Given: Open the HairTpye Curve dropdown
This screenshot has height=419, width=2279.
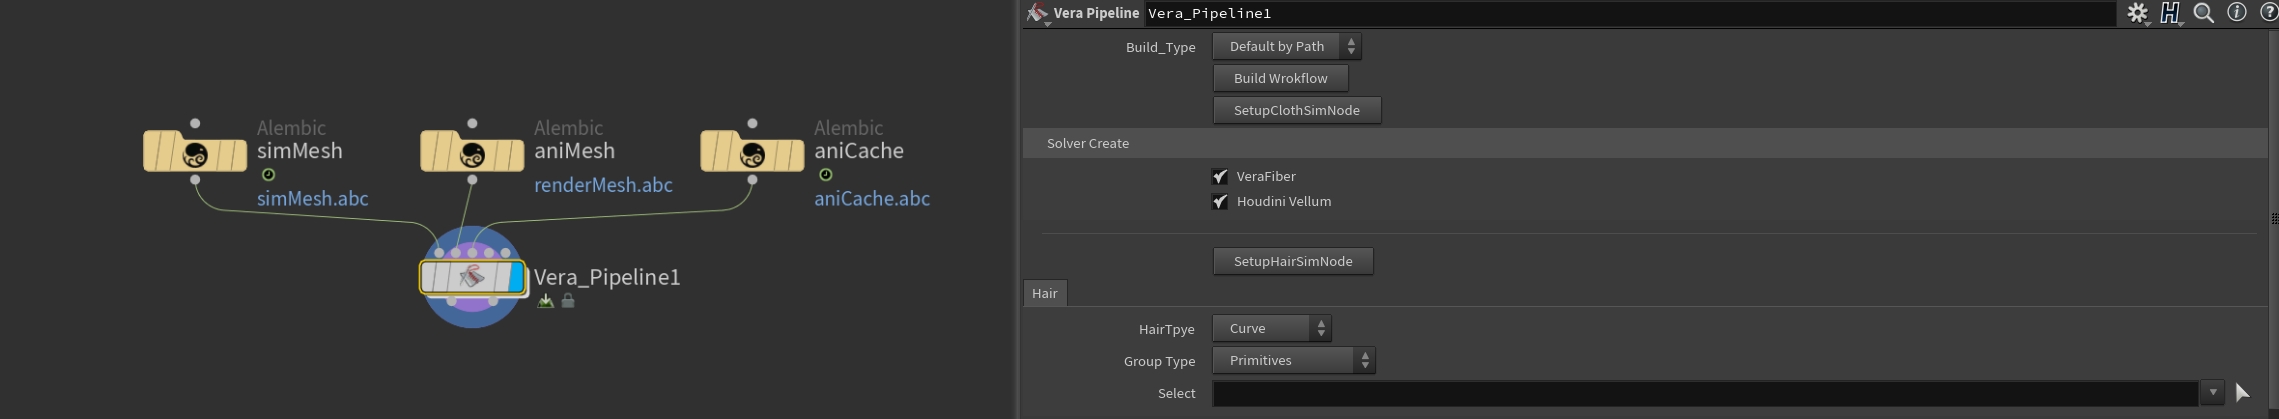Looking at the screenshot, I should point(1272,328).
